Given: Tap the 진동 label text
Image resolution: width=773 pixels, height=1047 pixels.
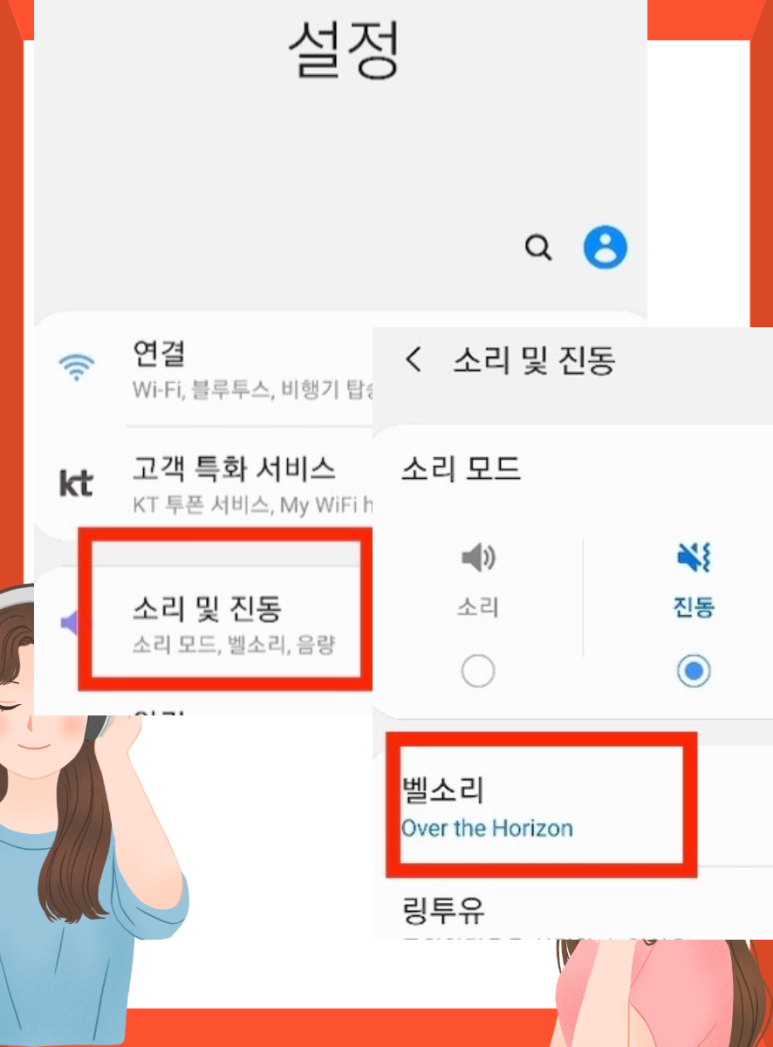Looking at the screenshot, I should (694, 607).
